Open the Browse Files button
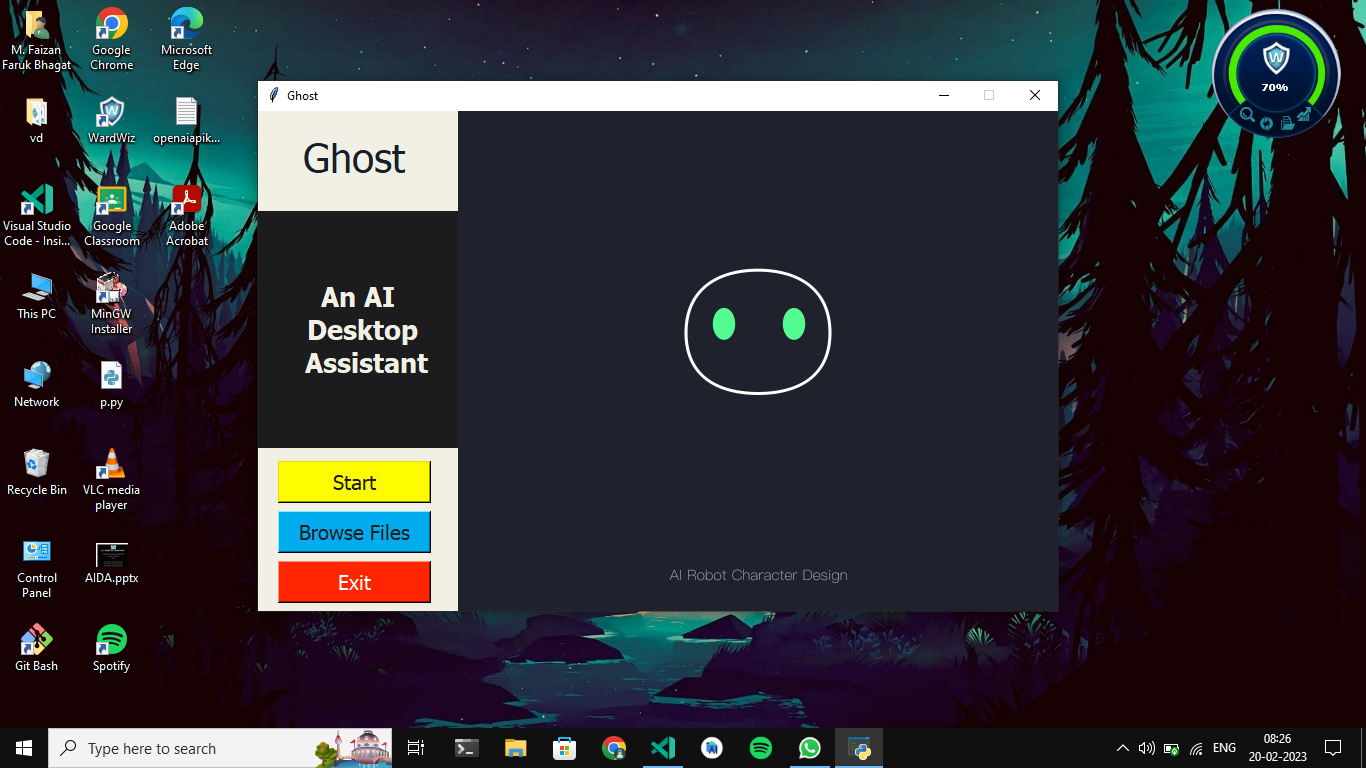 pyautogui.click(x=354, y=532)
